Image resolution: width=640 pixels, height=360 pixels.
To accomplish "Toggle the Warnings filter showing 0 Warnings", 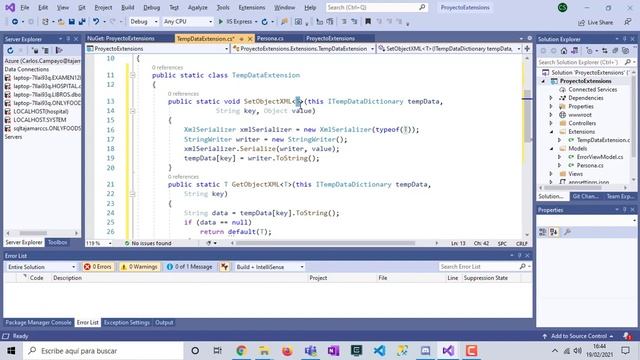I will tap(139, 267).
